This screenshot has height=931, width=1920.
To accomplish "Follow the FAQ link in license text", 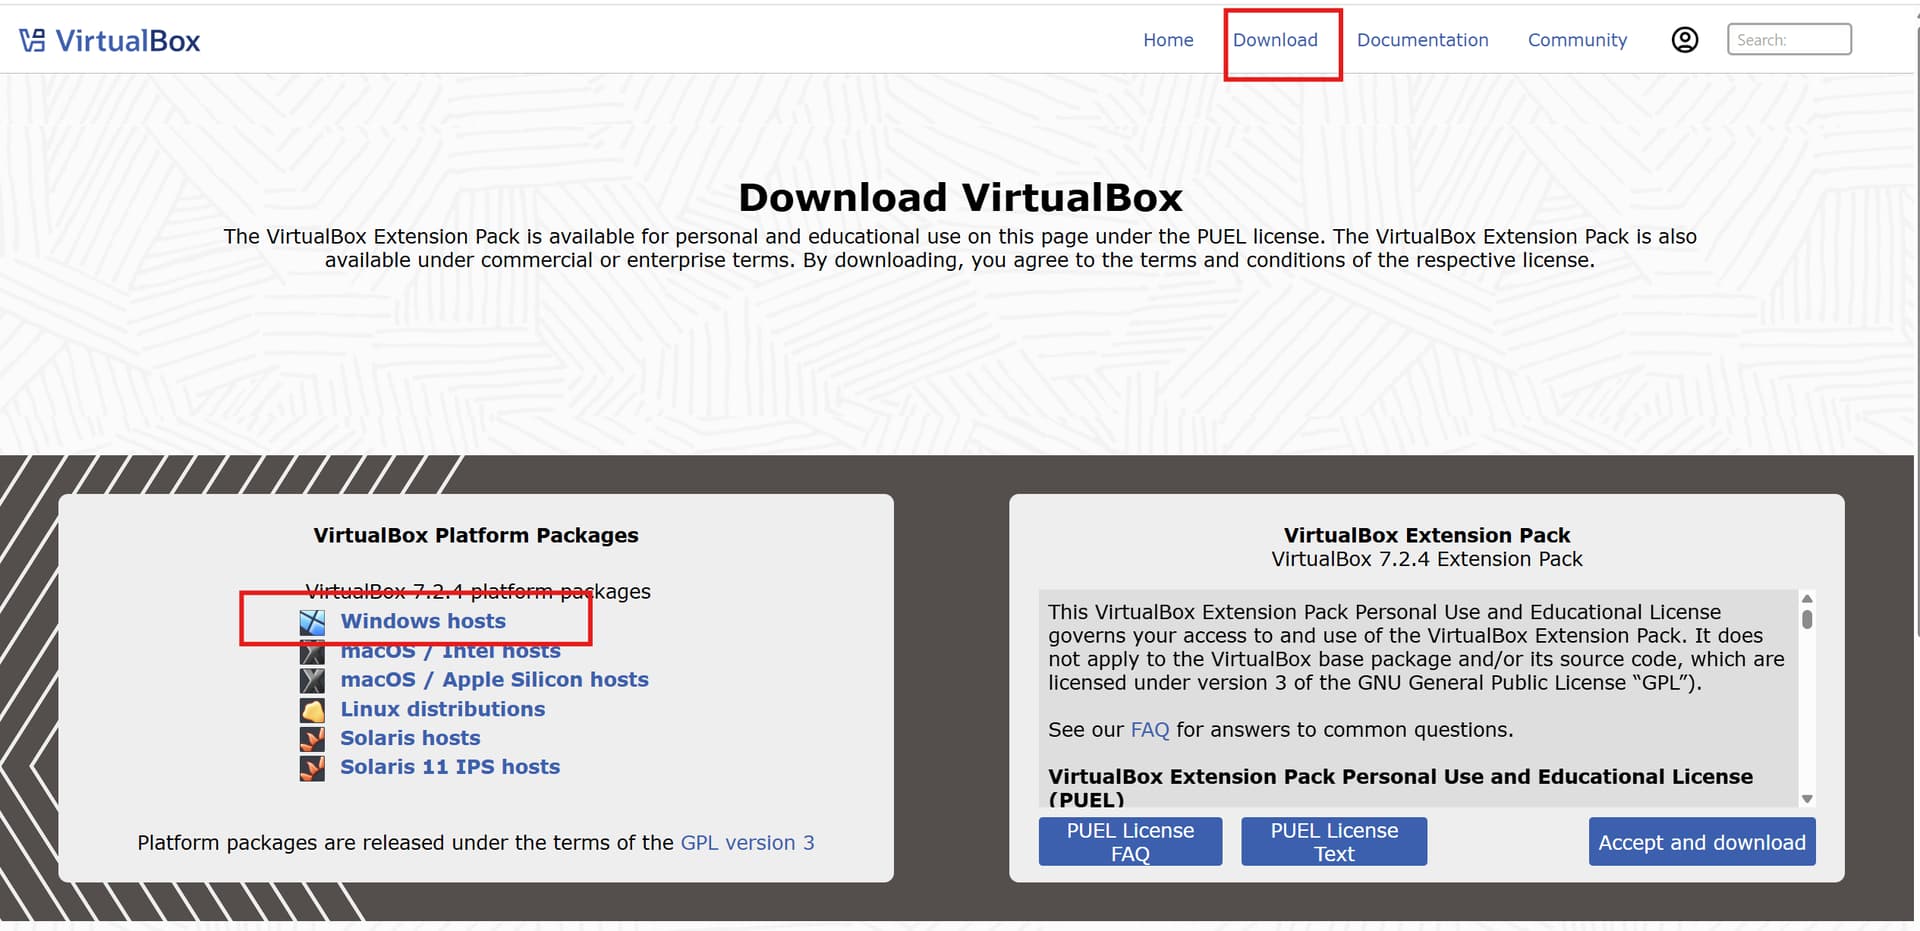I will pos(1149,730).
